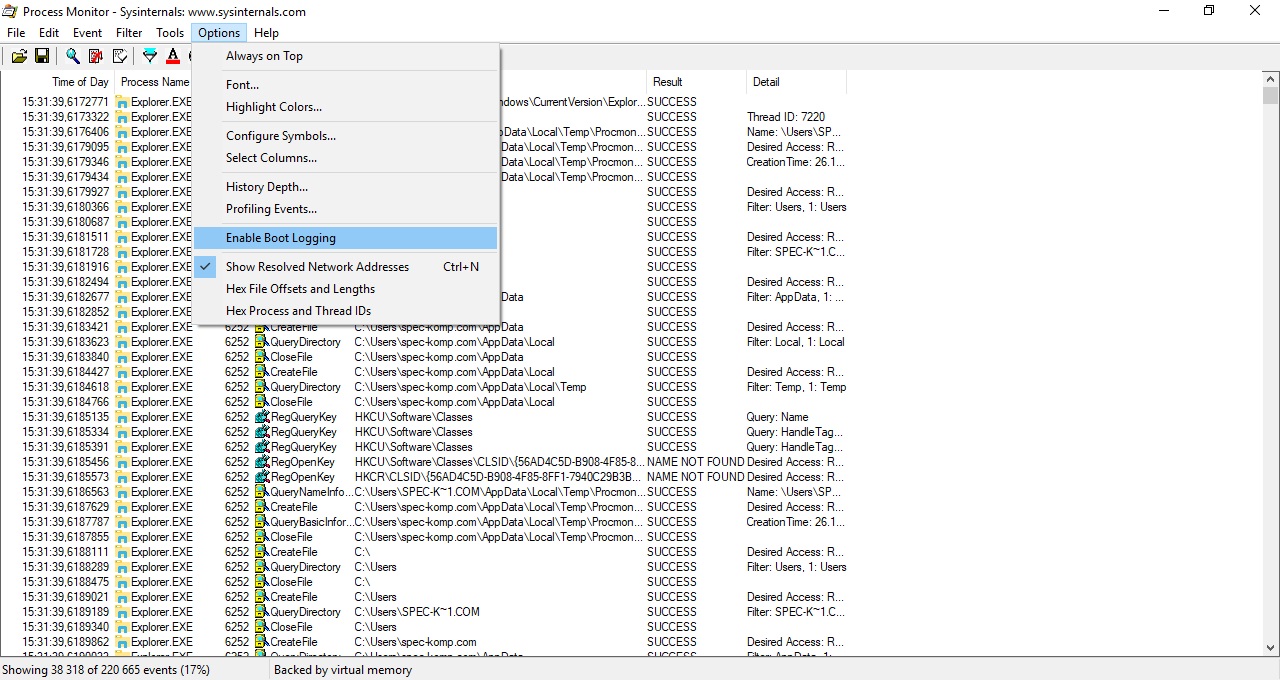Click the vertical scrollbar up arrow
1280x680 pixels.
(1270, 79)
